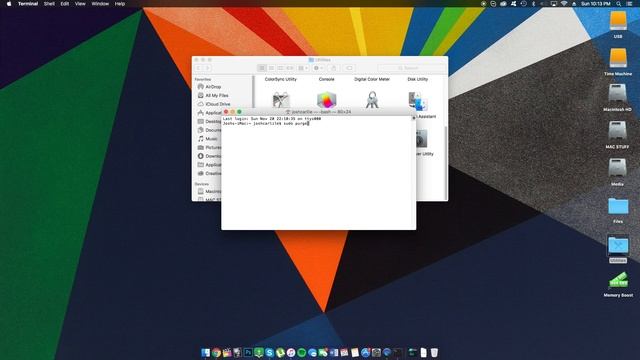640x360 pixels.
Task: Select AirDrop in Finder sidebar
Action: (209, 87)
